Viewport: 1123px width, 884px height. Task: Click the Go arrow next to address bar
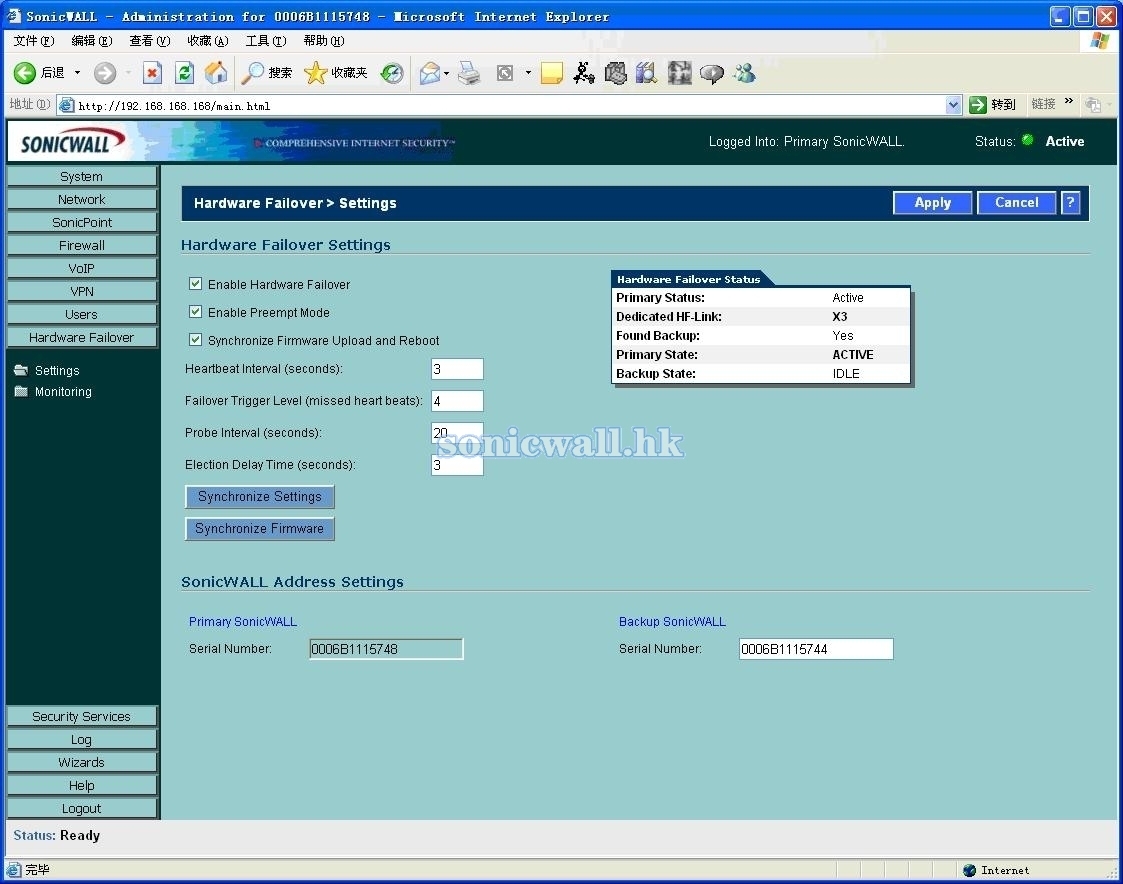pyautogui.click(x=978, y=105)
